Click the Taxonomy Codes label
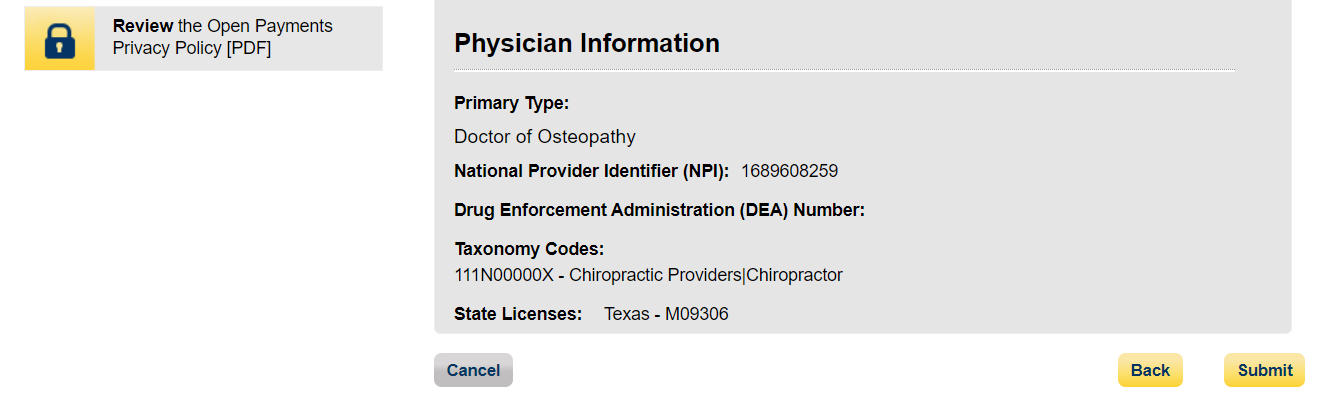 click(x=529, y=249)
